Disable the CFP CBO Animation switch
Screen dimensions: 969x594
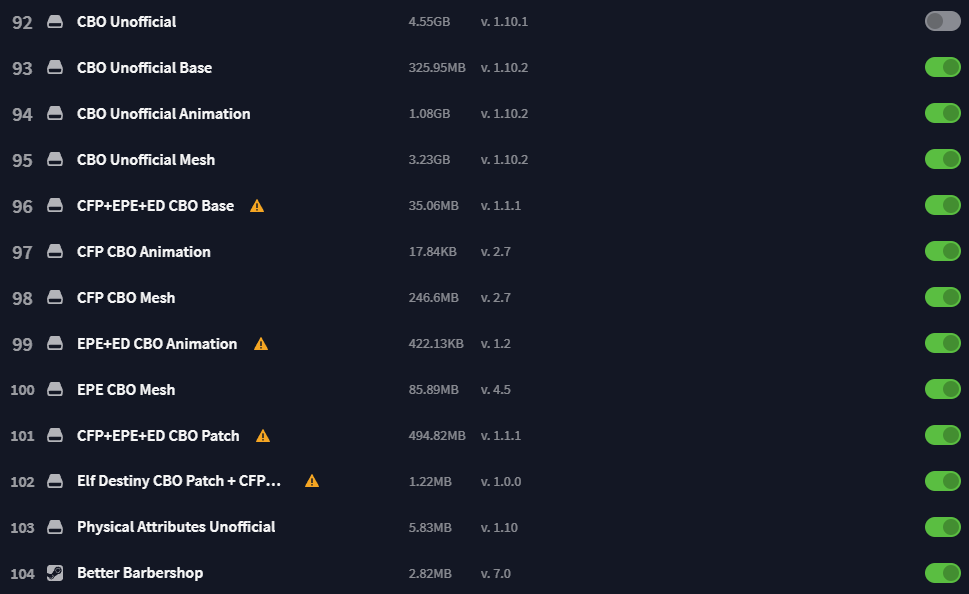coord(942,251)
